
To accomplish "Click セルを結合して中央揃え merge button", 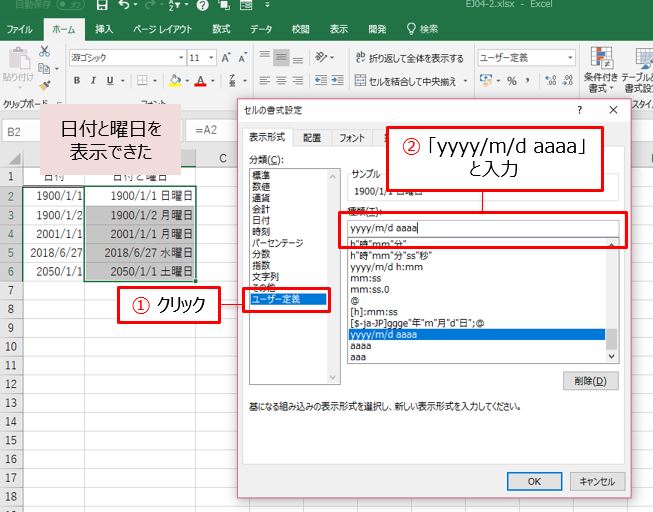I will (x=405, y=81).
